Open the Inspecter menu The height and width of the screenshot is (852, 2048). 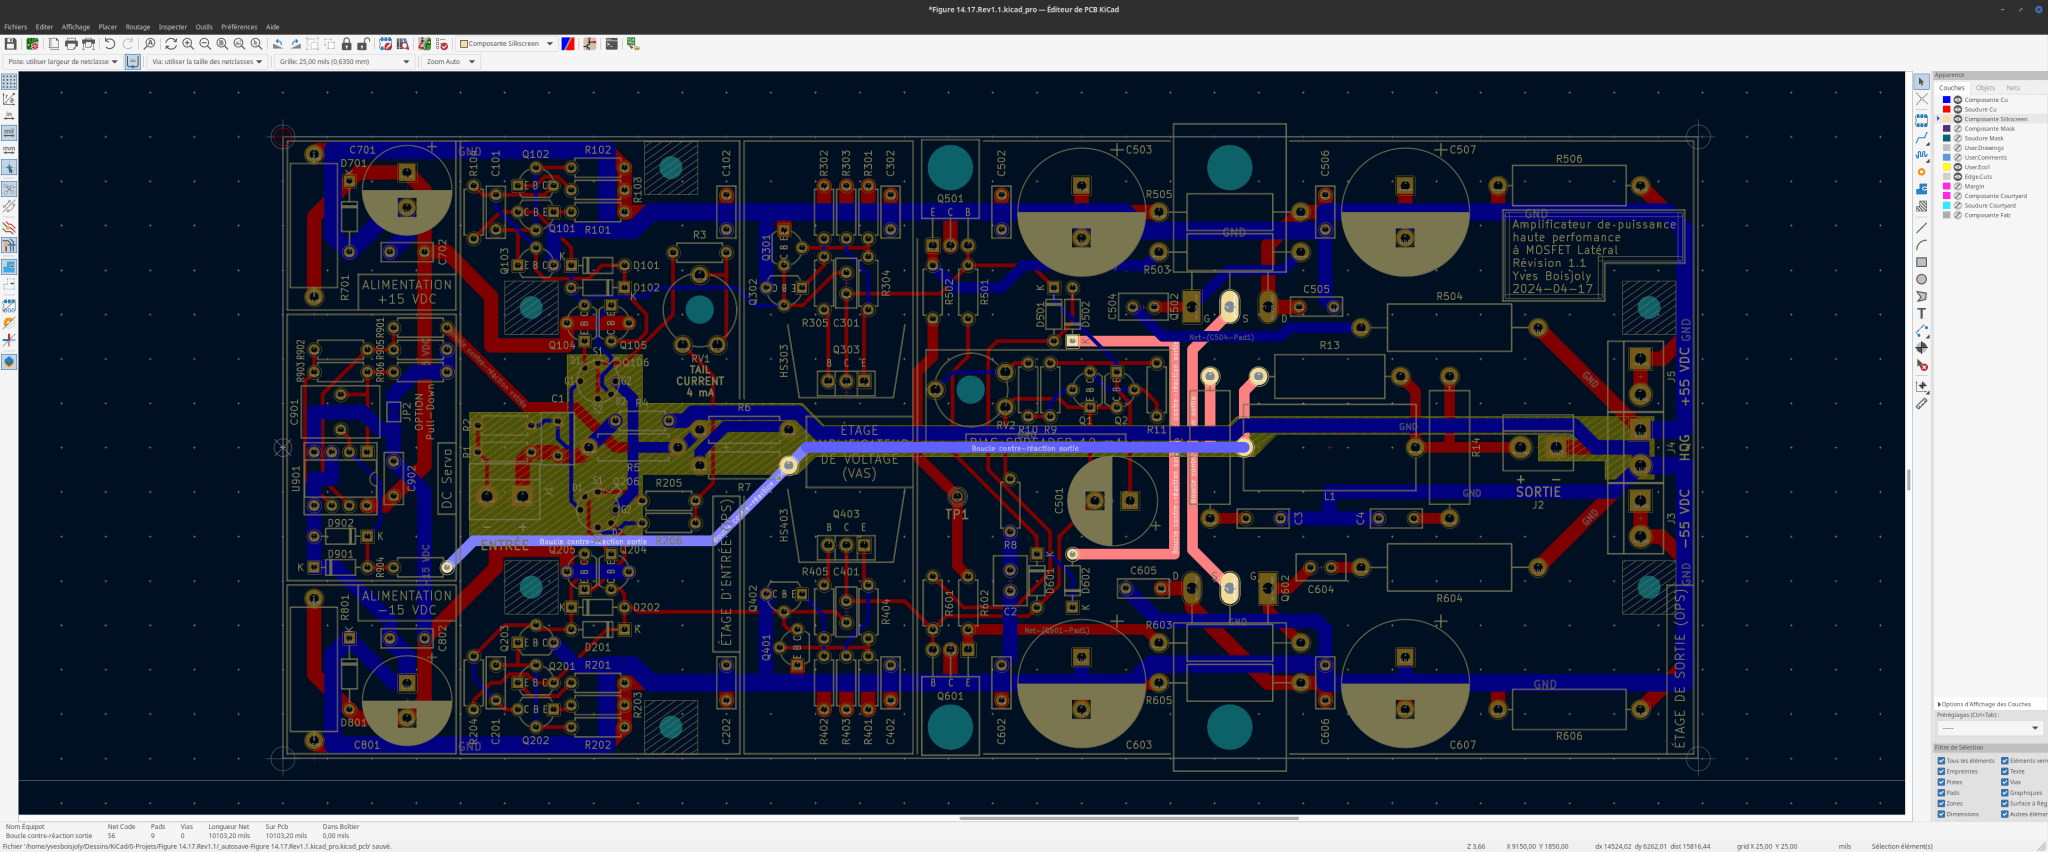tap(173, 27)
